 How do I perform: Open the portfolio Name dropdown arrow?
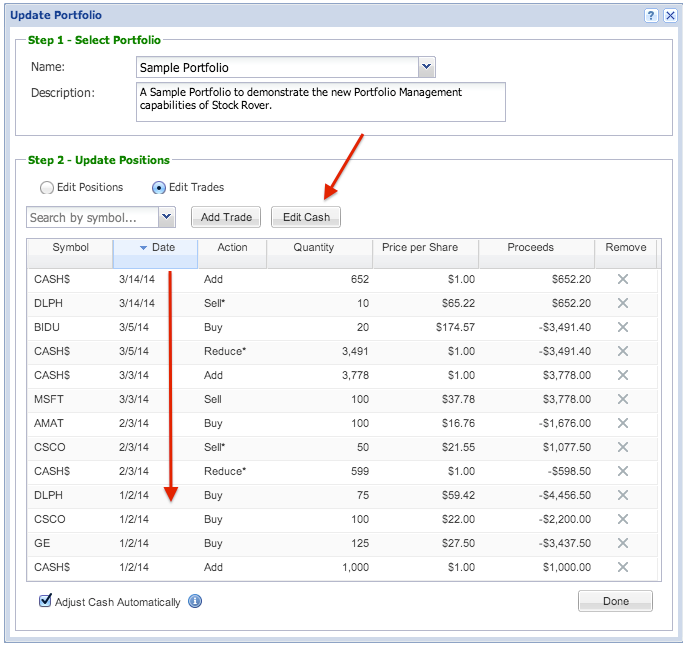click(x=426, y=67)
